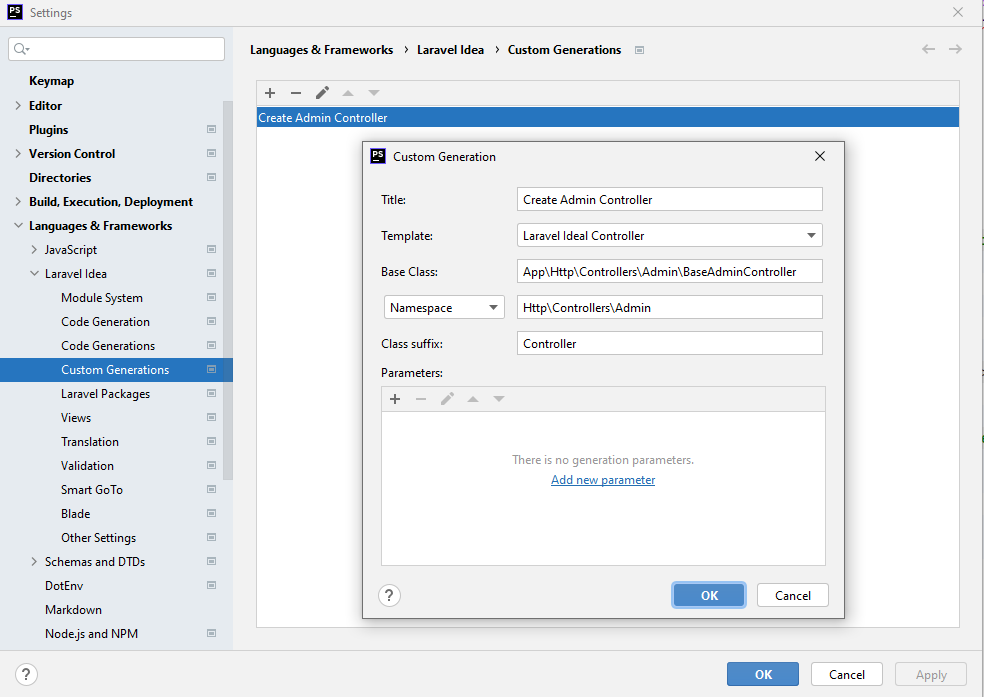Screen dimensions: 984x697
Task: Add a new custom generation with the plus icon
Action: [x=269, y=93]
